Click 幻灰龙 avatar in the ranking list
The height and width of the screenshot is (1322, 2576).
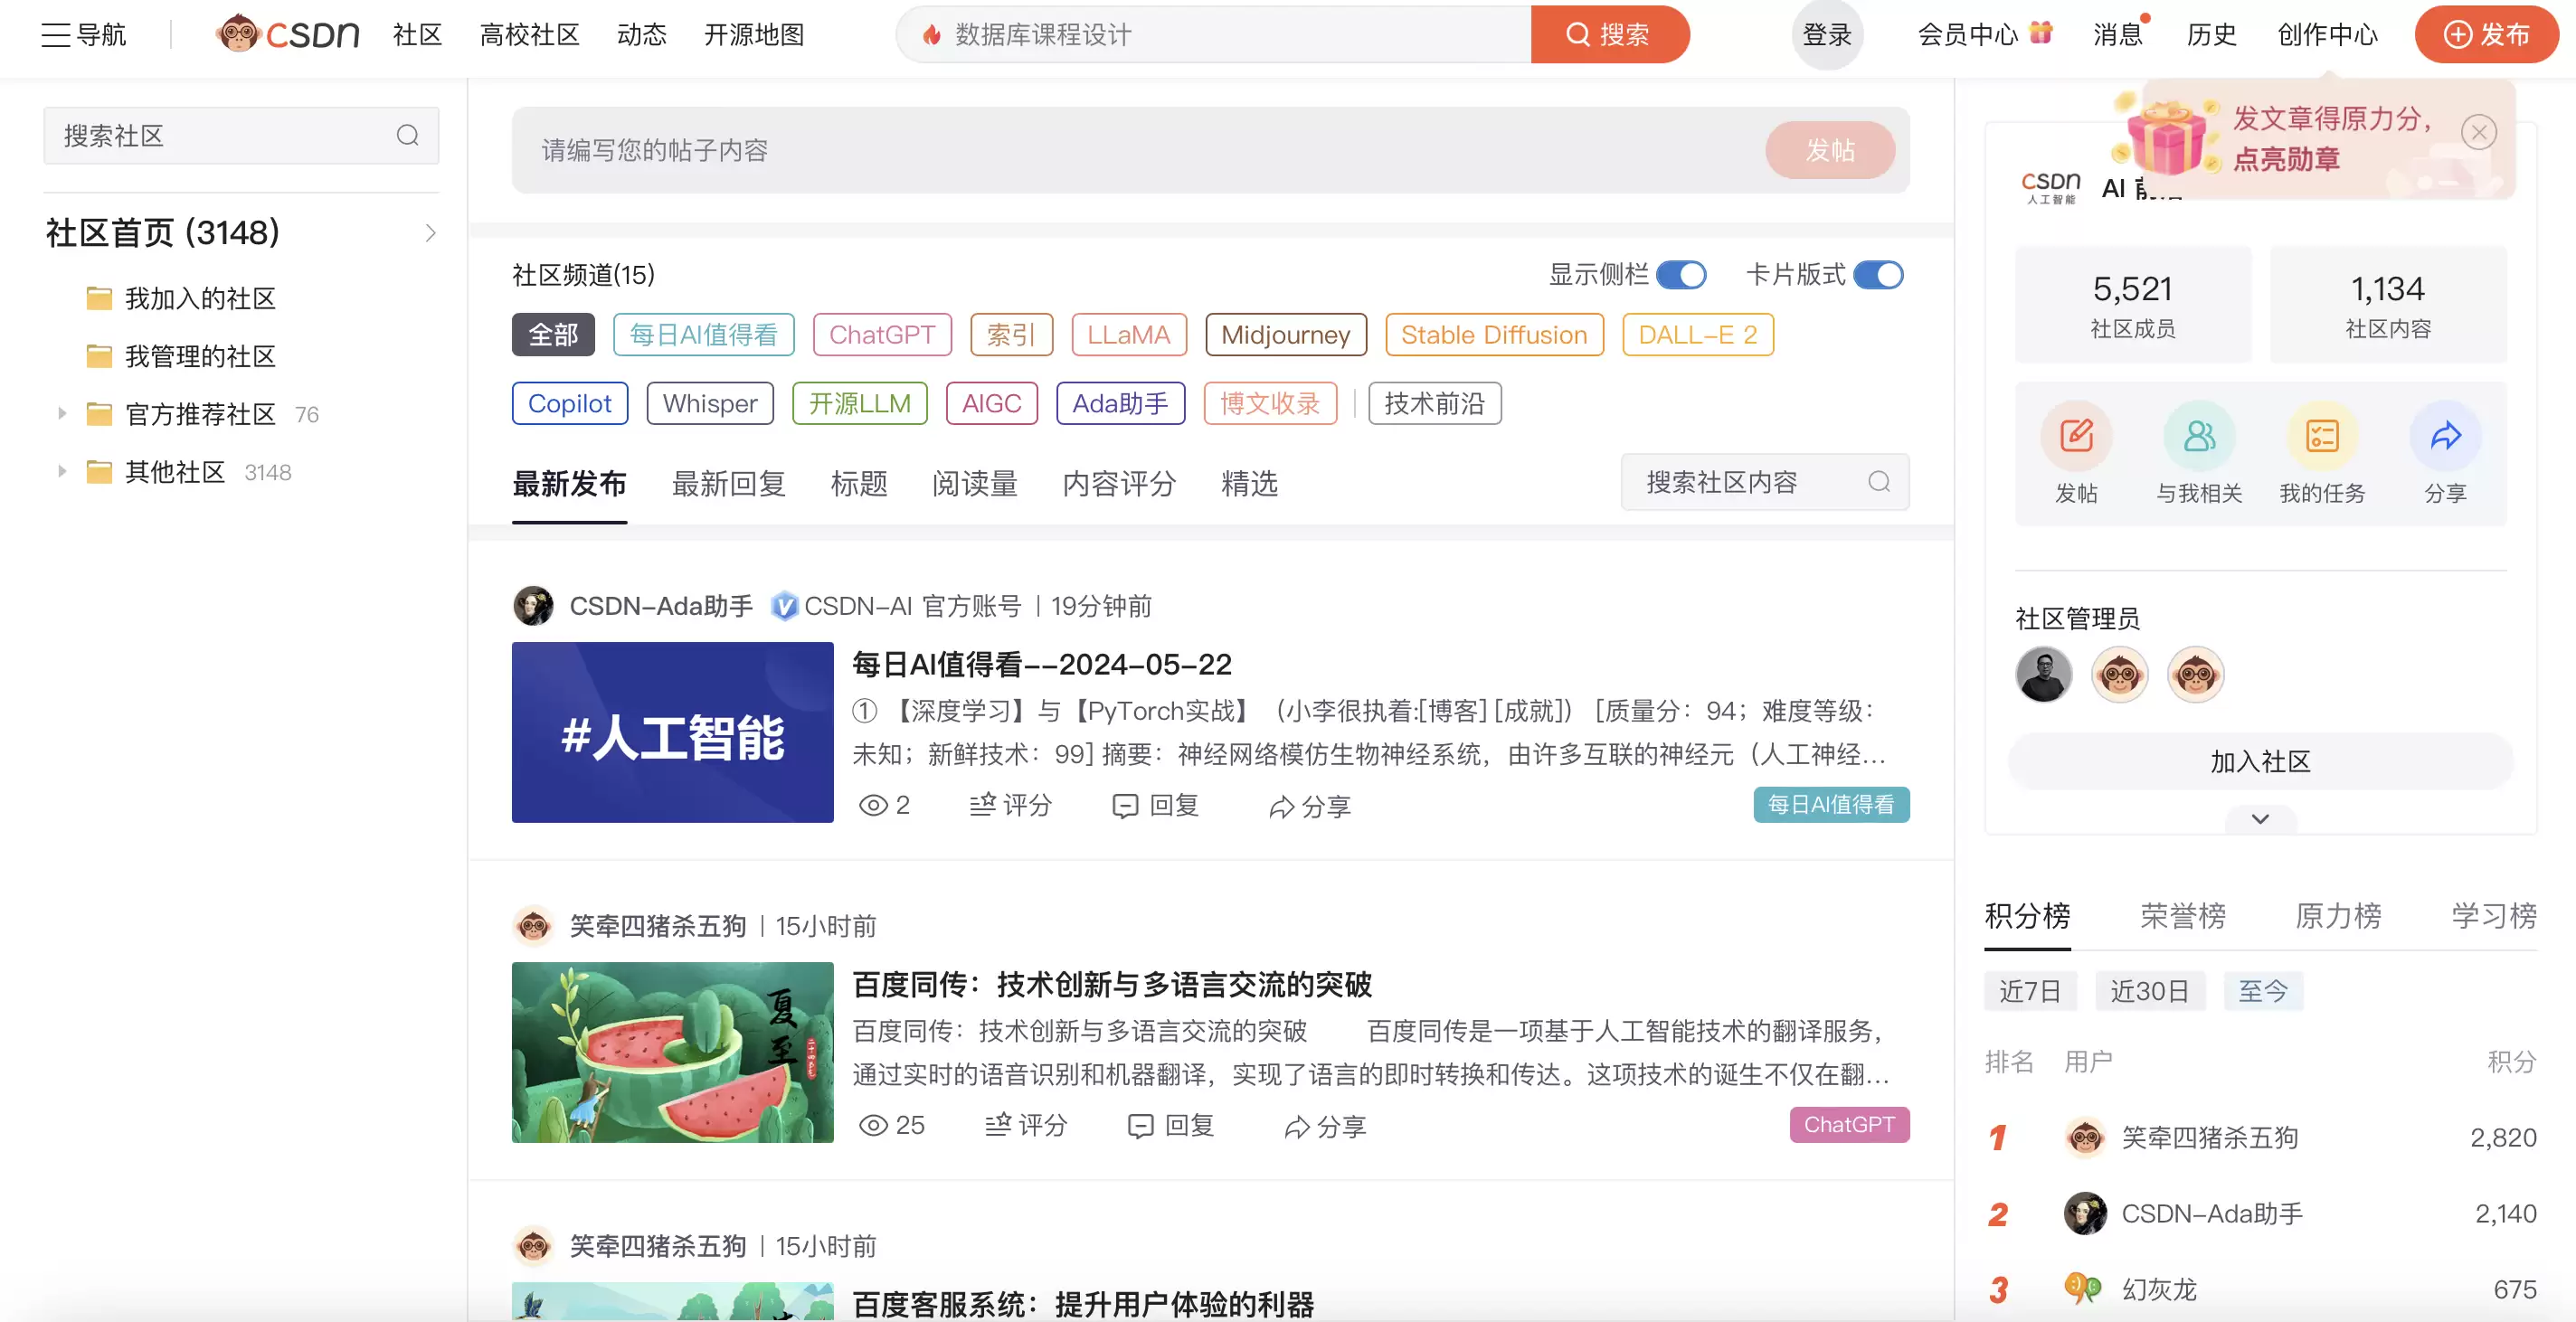pyautogui.click(x=2084, y=1289)
